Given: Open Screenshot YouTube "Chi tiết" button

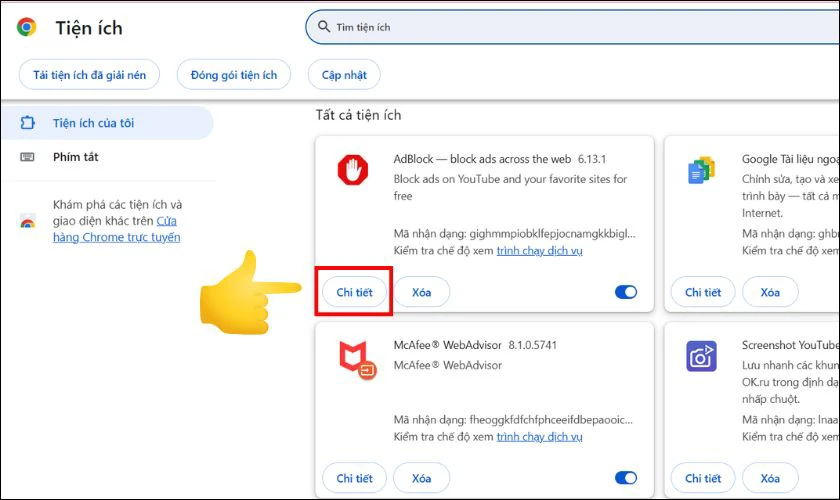Looking at the screenshot, I should 703,478.
